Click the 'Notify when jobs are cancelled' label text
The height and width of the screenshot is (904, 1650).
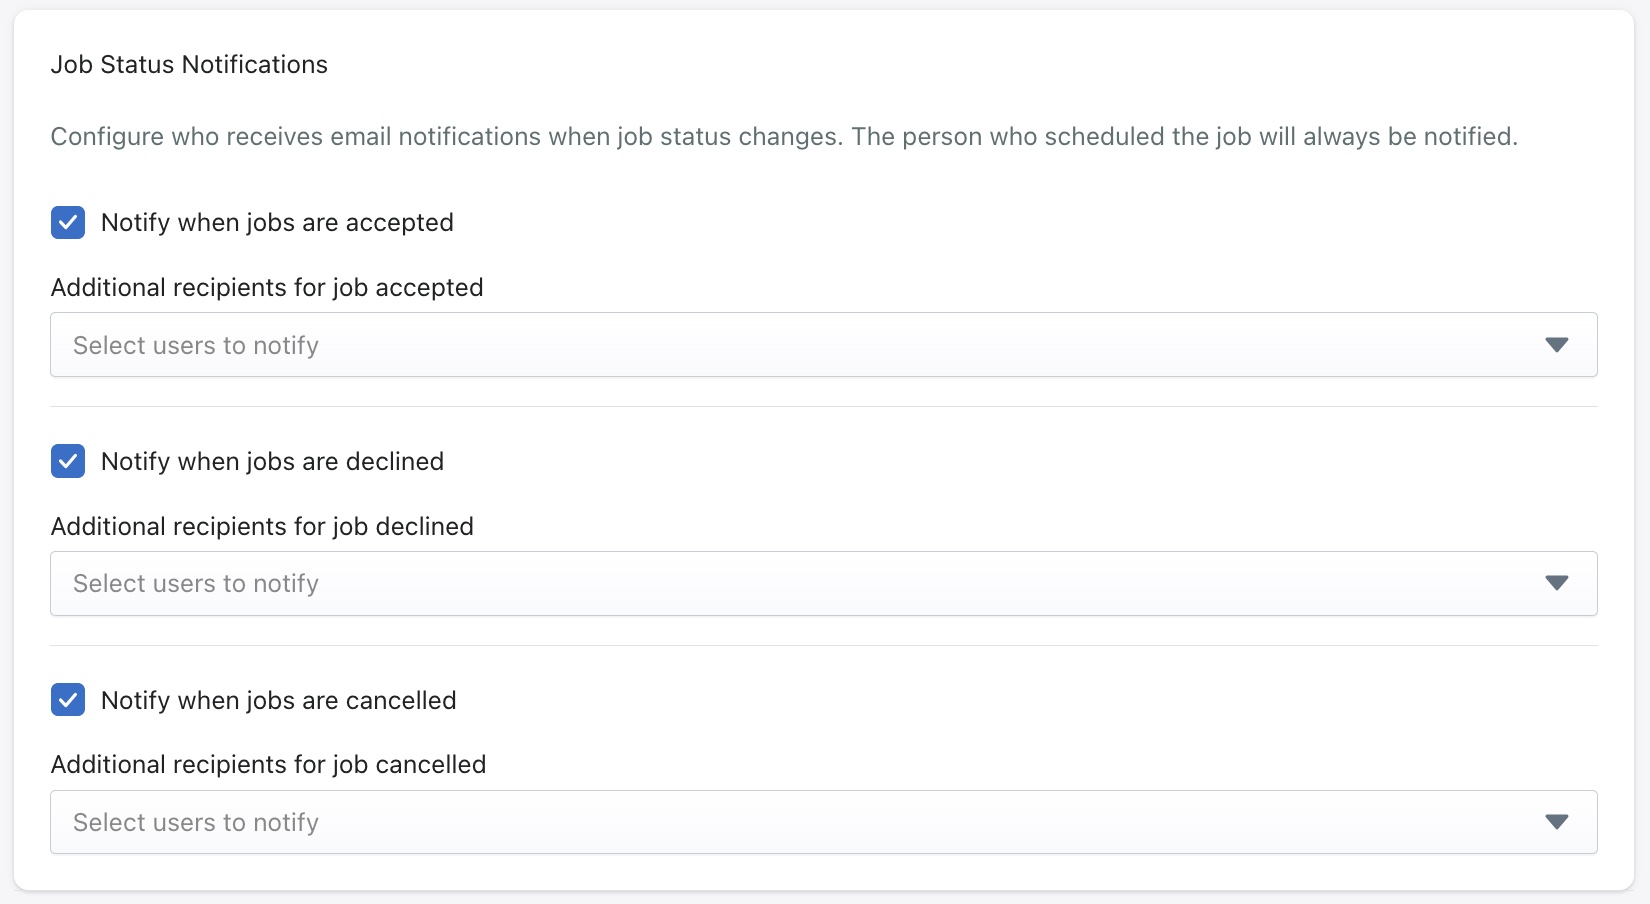tap(278, 700)
